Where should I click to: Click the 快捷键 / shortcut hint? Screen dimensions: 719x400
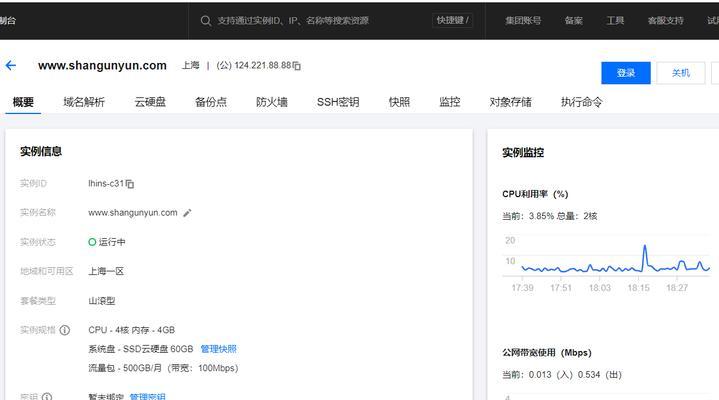[x=453, y=20]
